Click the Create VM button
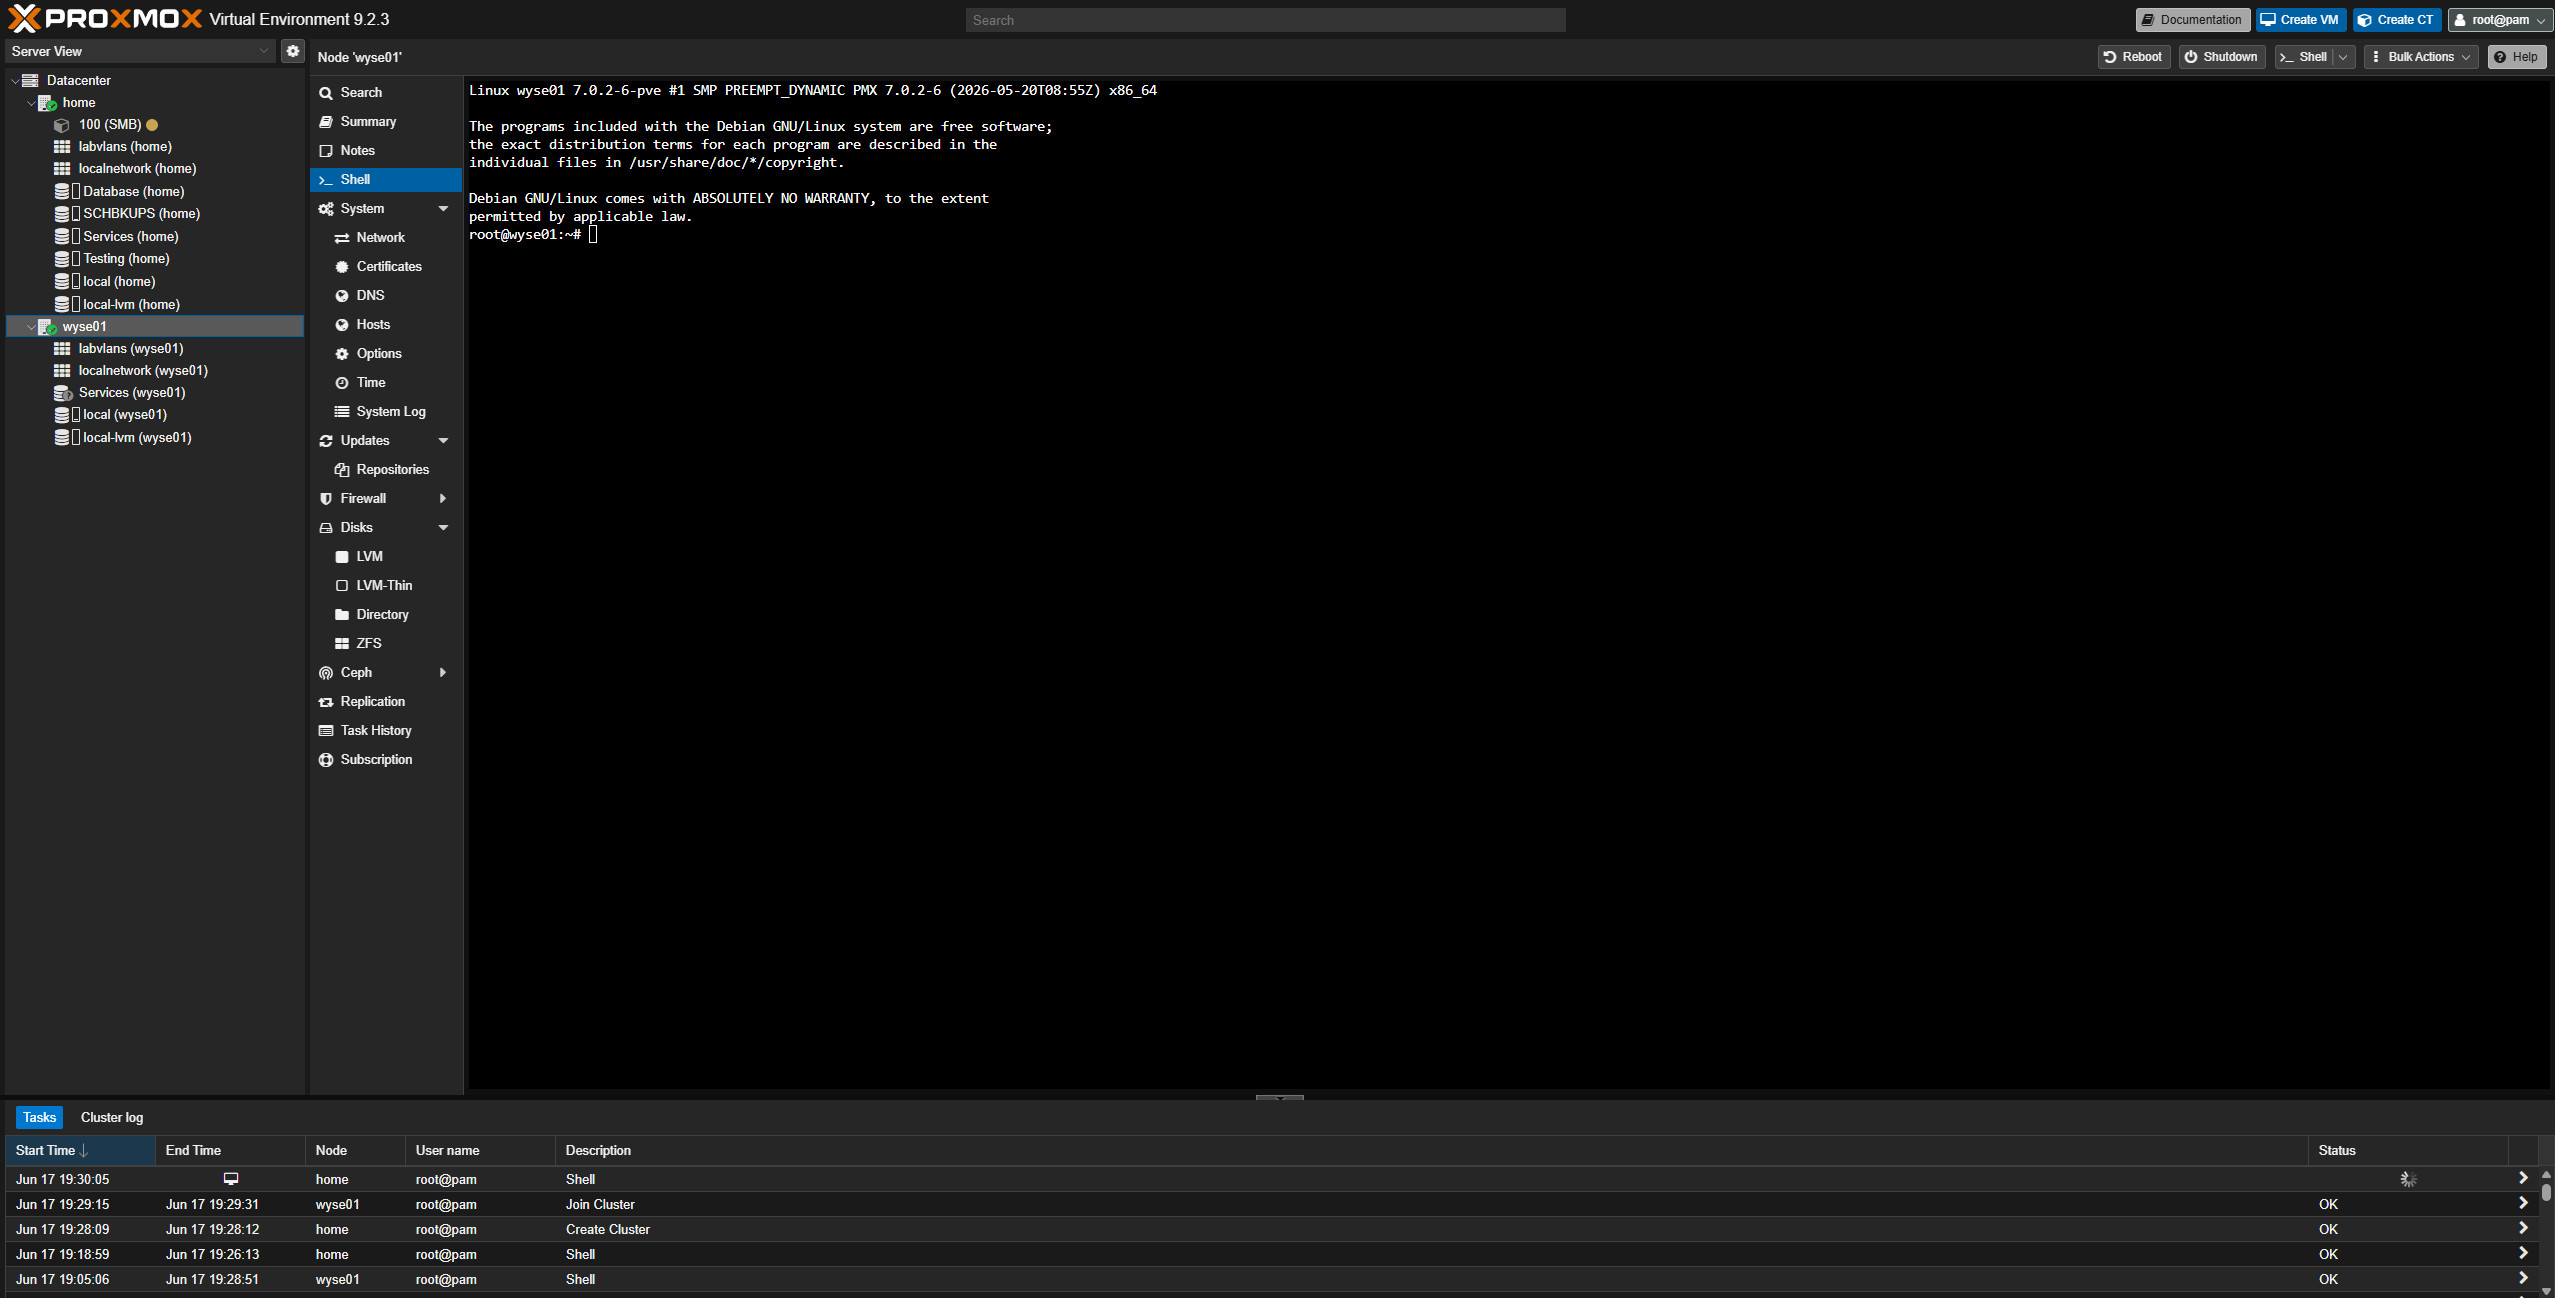2555x1298 pixels. [2300, 20]
